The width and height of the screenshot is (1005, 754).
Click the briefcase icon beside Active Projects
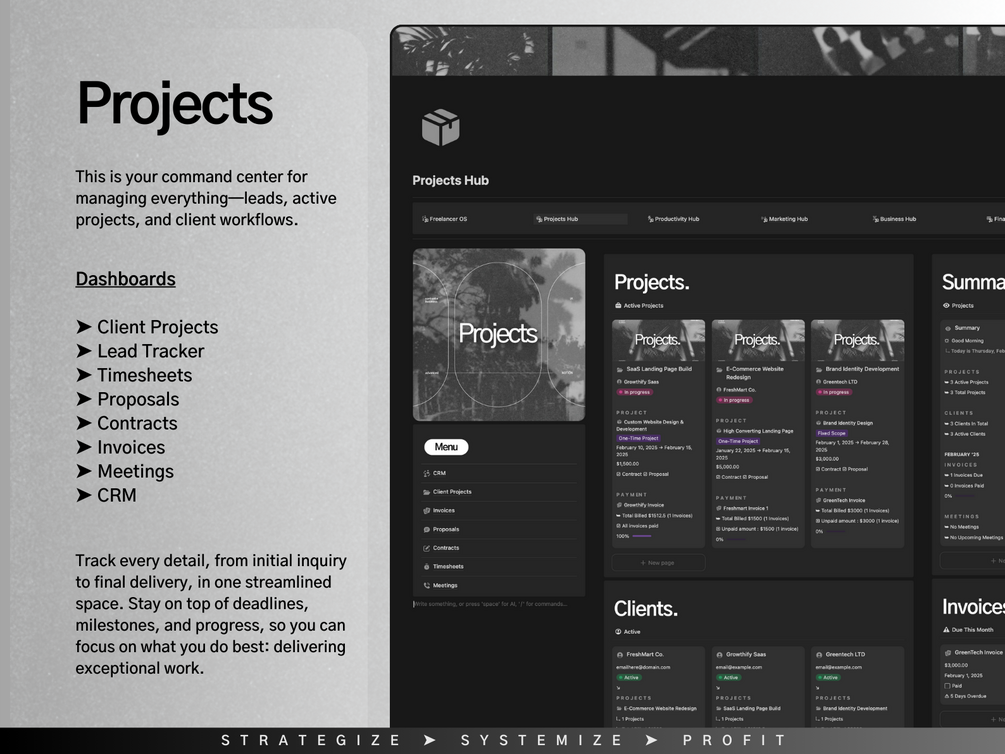click(x=618, y=306)
